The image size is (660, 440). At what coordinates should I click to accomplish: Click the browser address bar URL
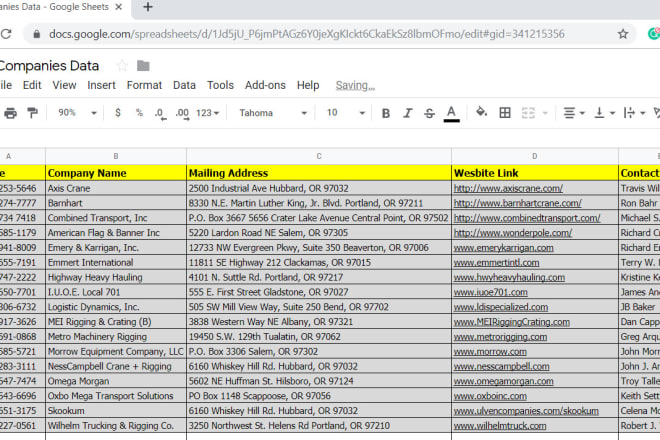pyautogui.click(x=306, y=34)
